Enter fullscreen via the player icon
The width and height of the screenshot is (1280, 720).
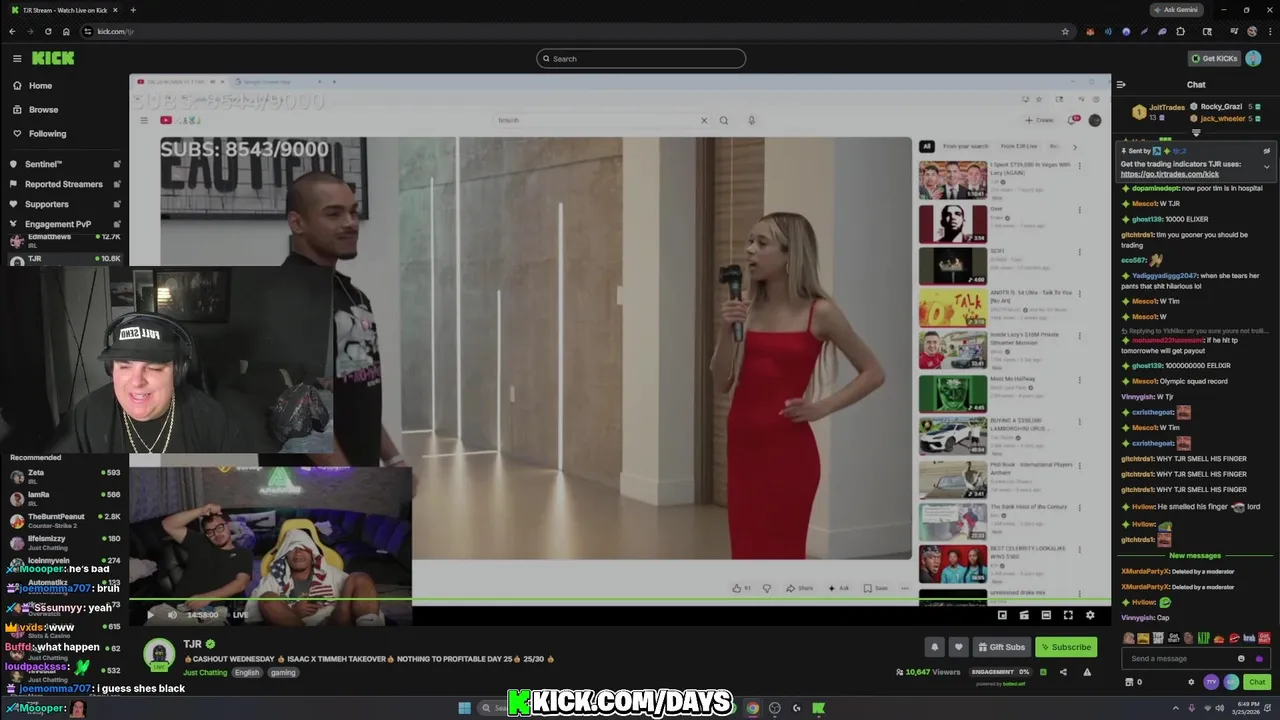point(1068,615)
